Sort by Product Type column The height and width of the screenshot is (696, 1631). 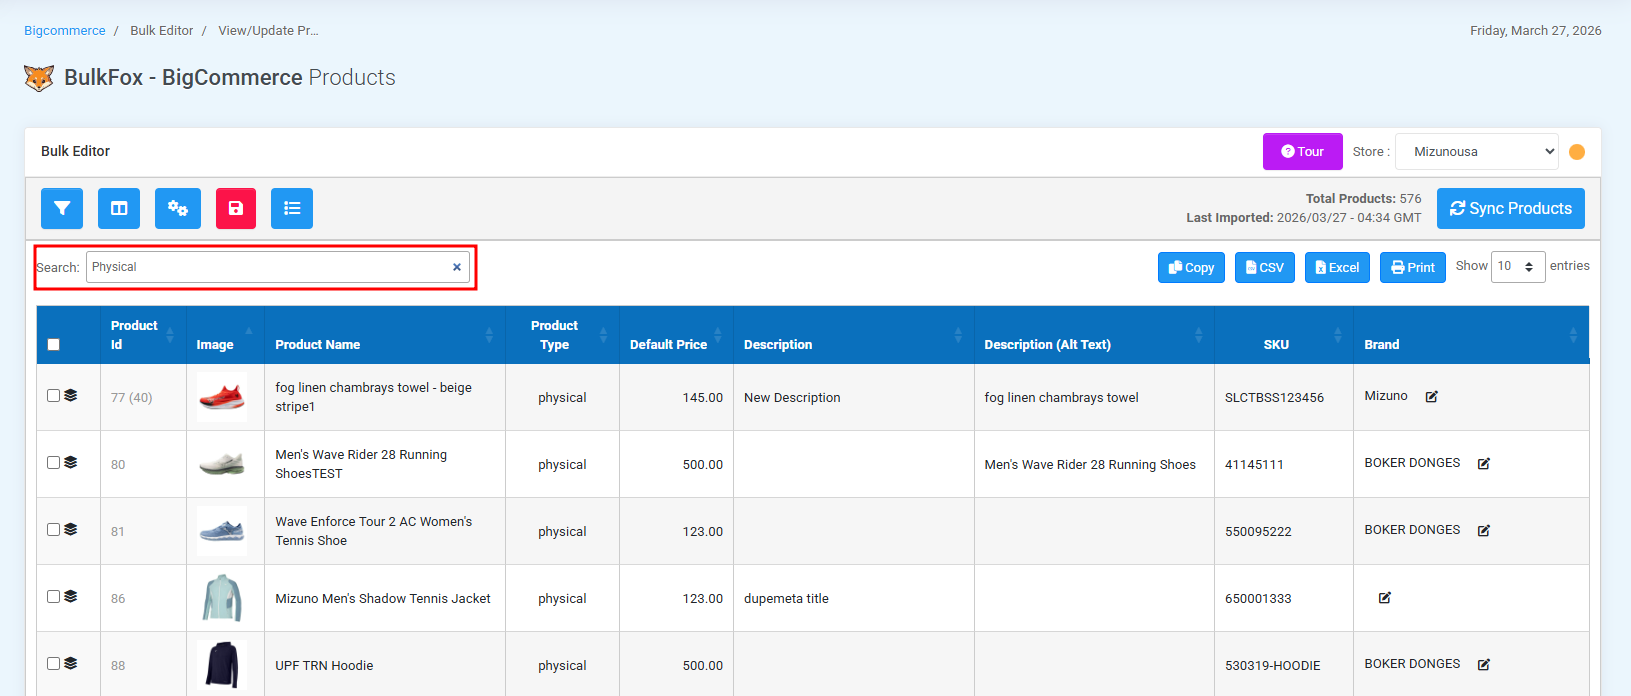pos(562,335)
